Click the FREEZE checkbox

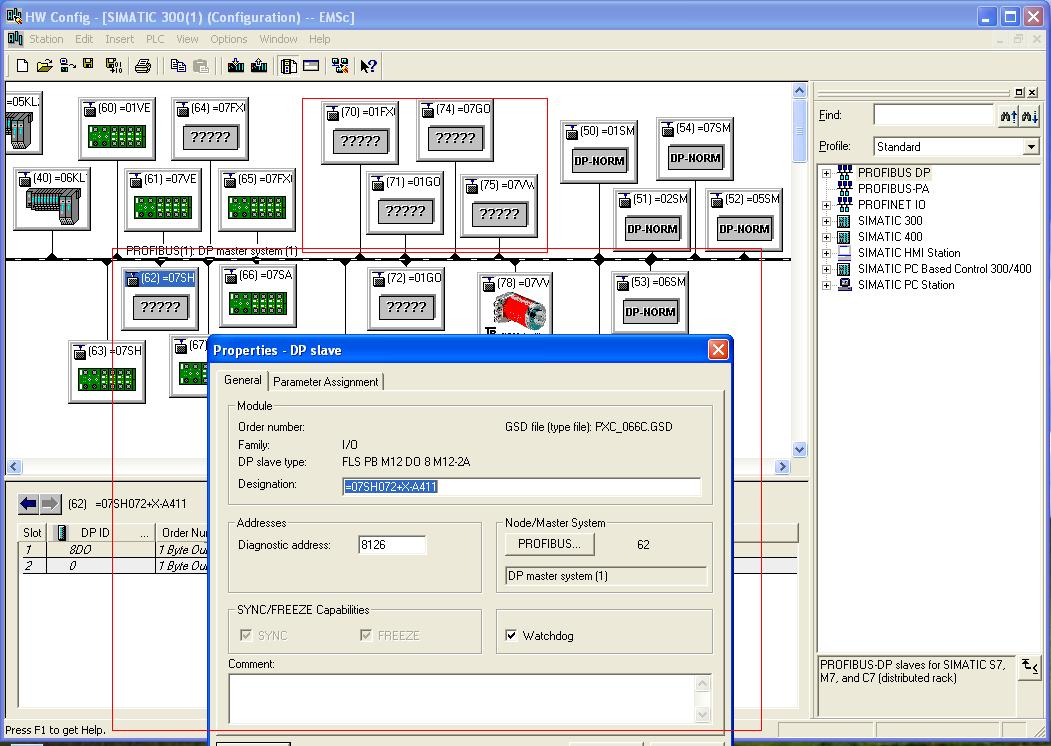(366, 635)
